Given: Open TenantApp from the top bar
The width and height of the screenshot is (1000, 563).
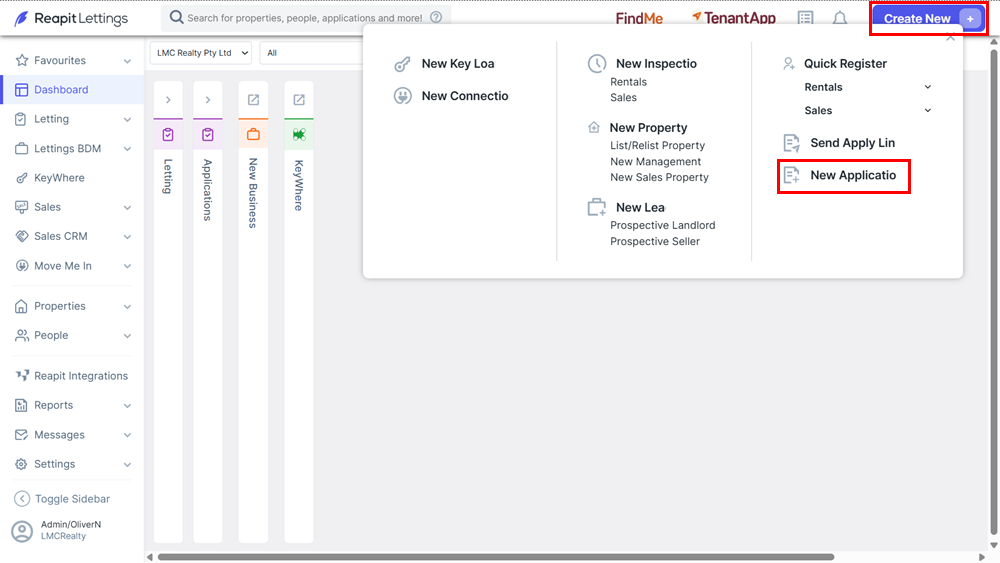Looking at the screenshot, I should pos(733,18).
